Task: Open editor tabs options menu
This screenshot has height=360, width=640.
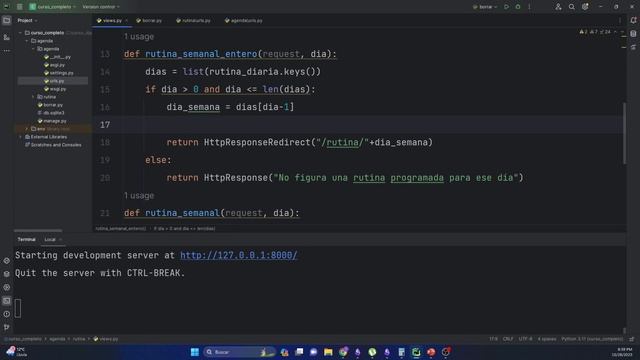Action: point(620,20)
